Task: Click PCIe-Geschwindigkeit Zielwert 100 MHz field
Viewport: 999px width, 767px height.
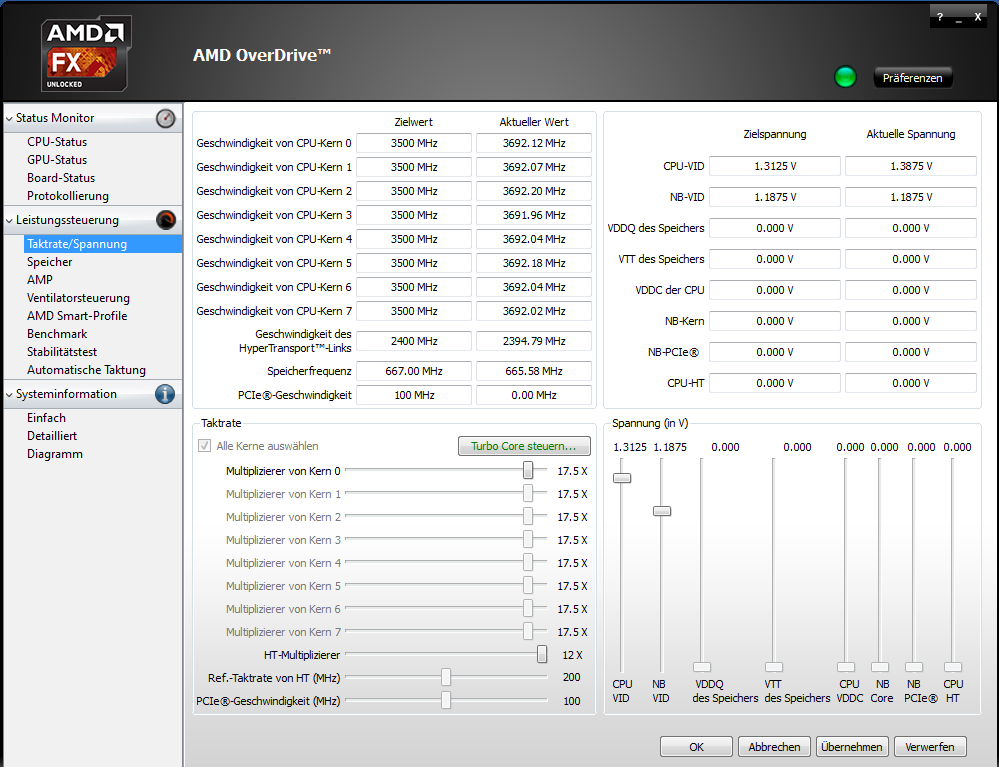Action: (x=414, y=395)
